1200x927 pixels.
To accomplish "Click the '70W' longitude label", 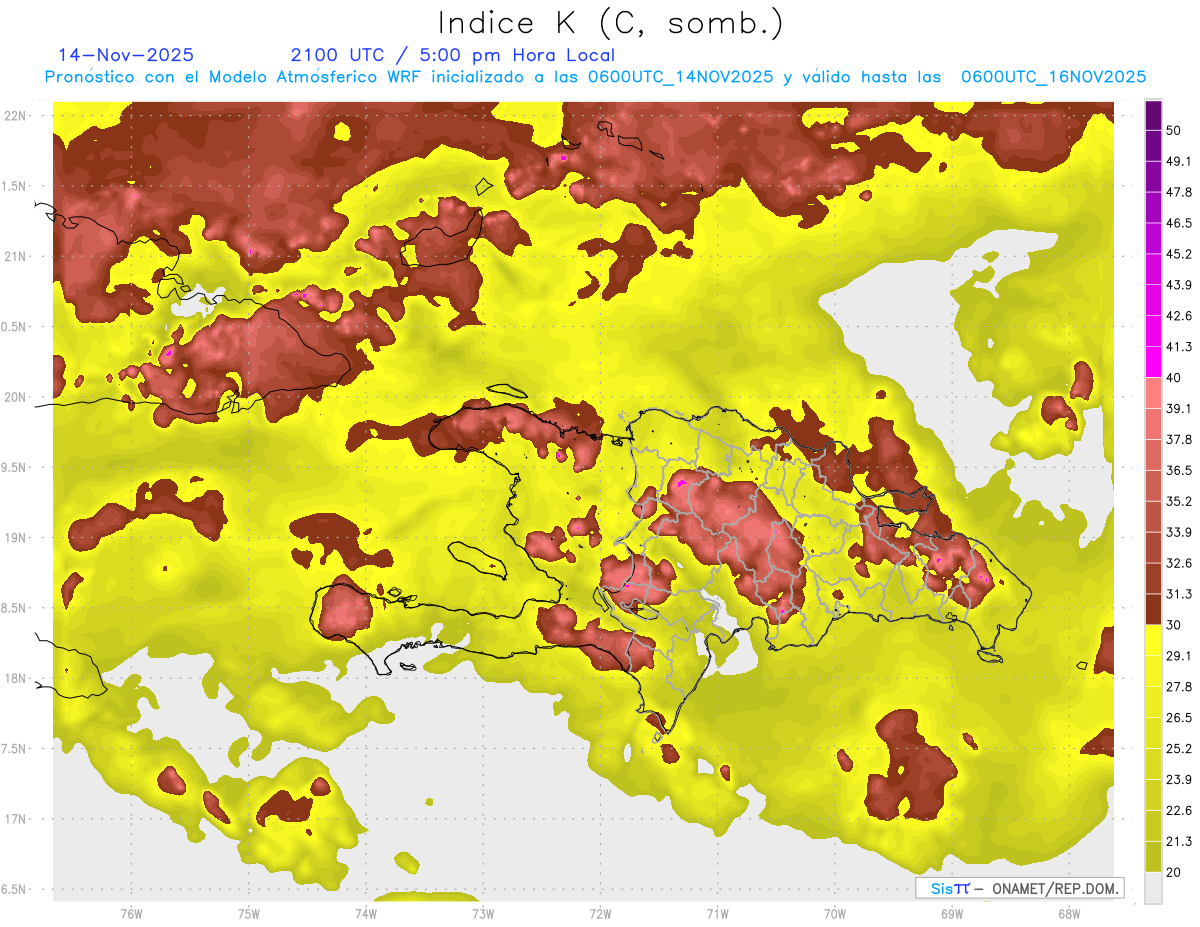I will tap(834, 913).
